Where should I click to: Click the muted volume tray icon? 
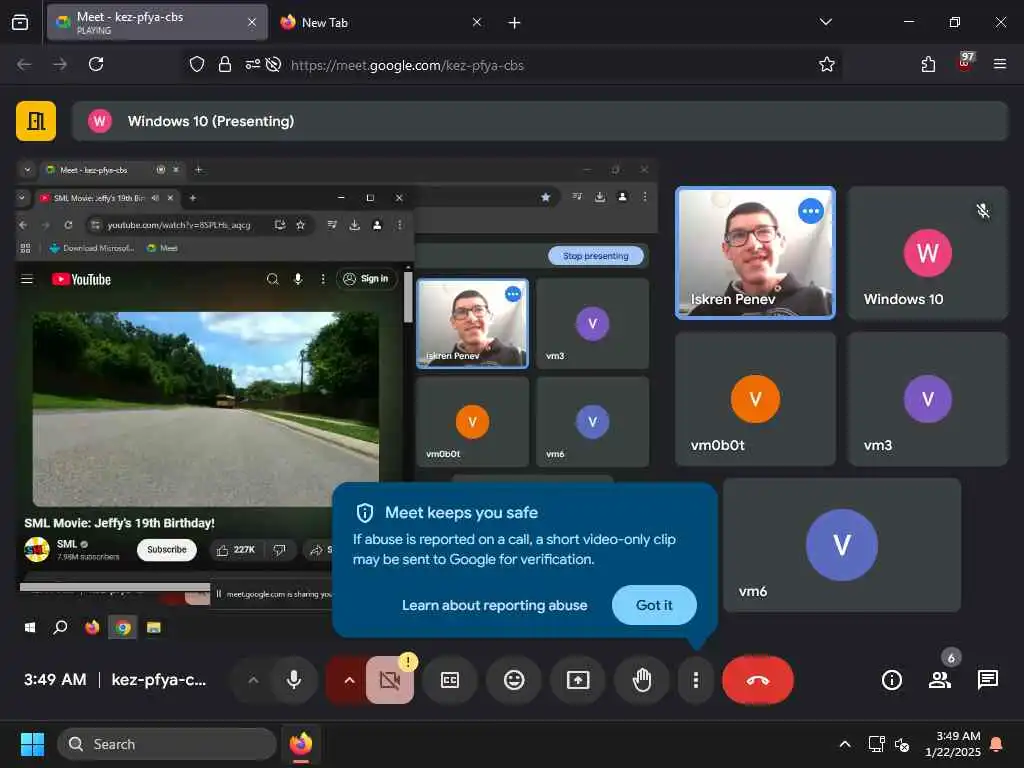[902, 744]
